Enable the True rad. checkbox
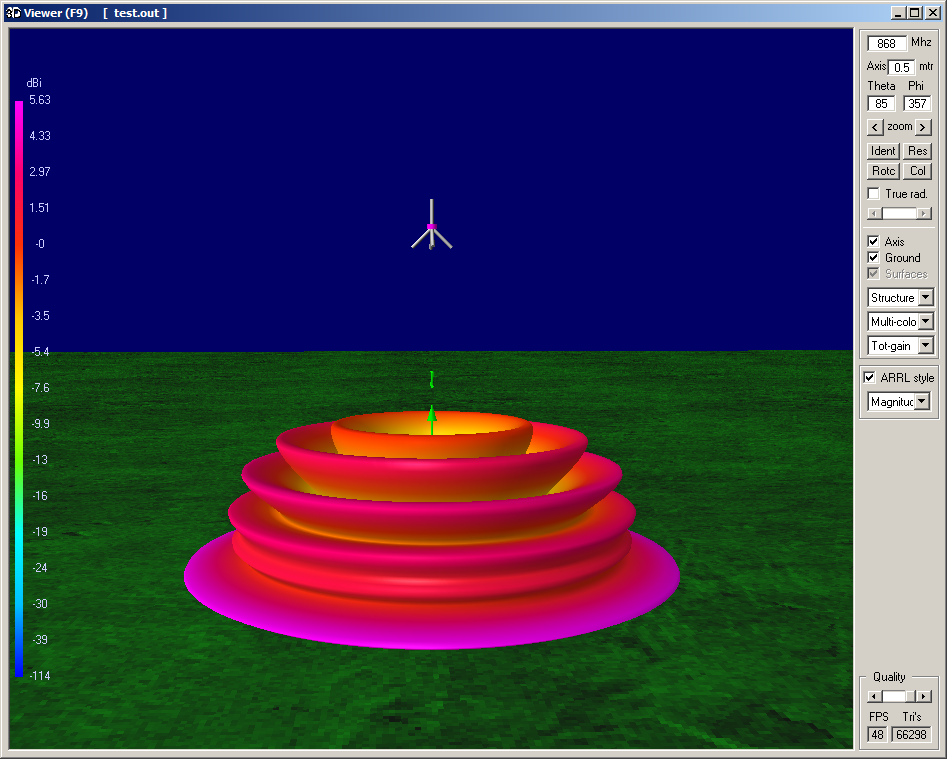947x759 pixels. pyautogui.click(x=873, y=193)
